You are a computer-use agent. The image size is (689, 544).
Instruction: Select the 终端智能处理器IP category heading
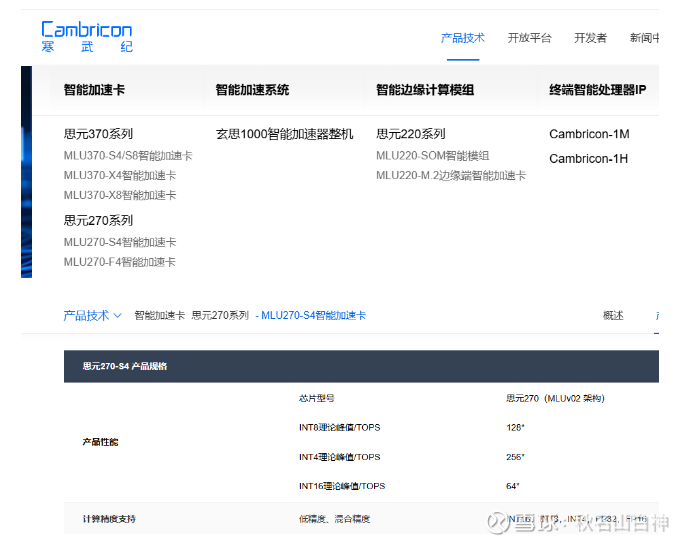[x=598, y=90]
